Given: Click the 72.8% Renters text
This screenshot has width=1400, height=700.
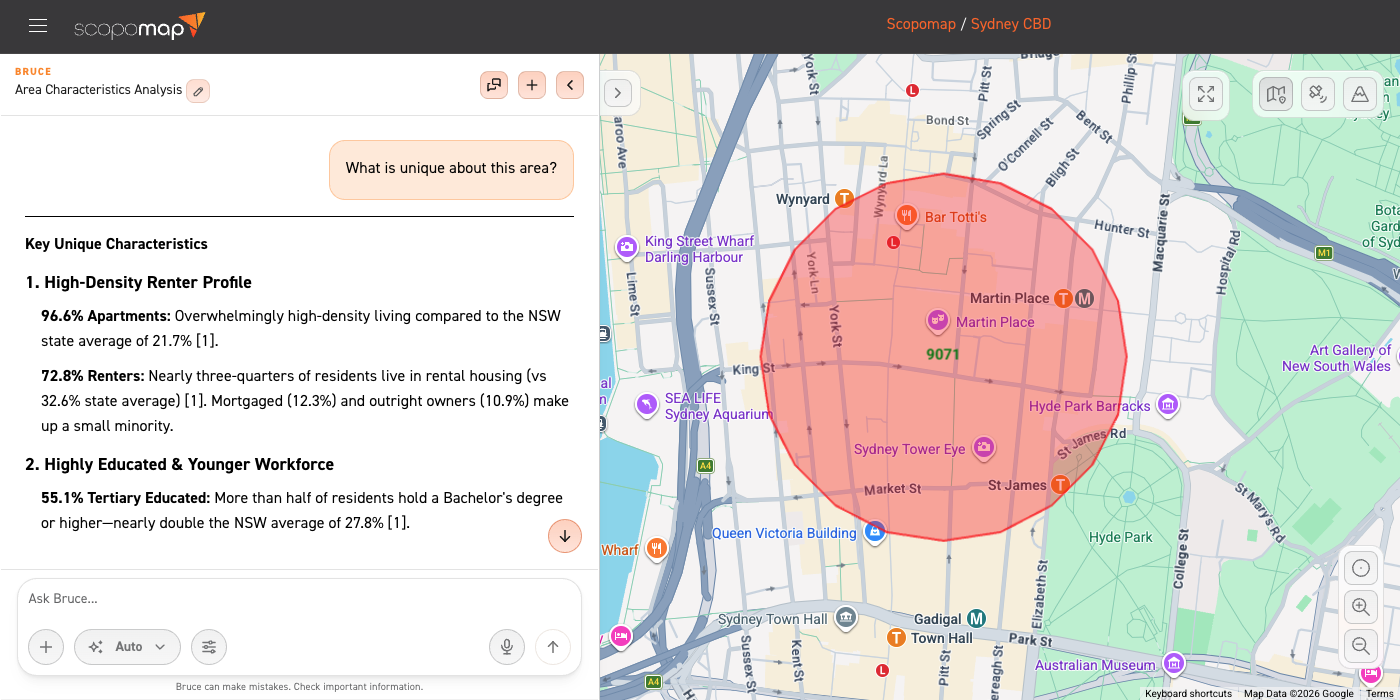Looking at the screenshot, I should click(x=93, y=376).
